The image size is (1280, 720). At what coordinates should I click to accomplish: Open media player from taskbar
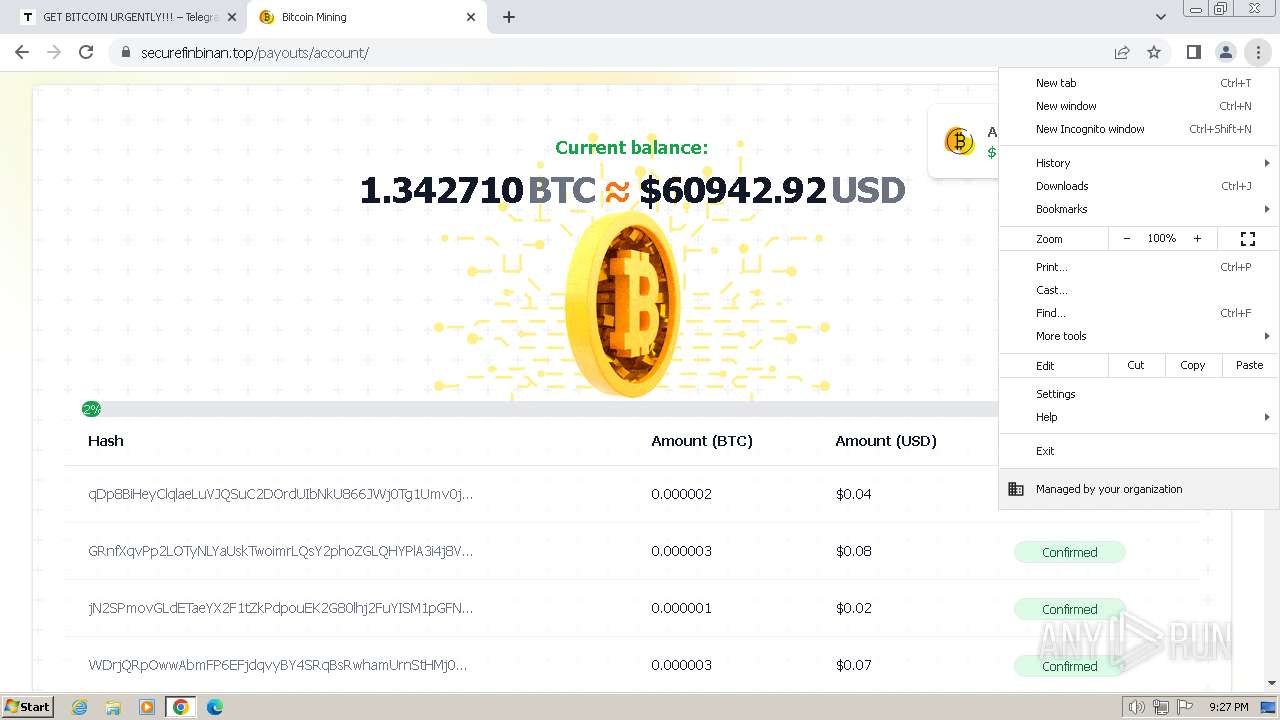tap(147, 707)
